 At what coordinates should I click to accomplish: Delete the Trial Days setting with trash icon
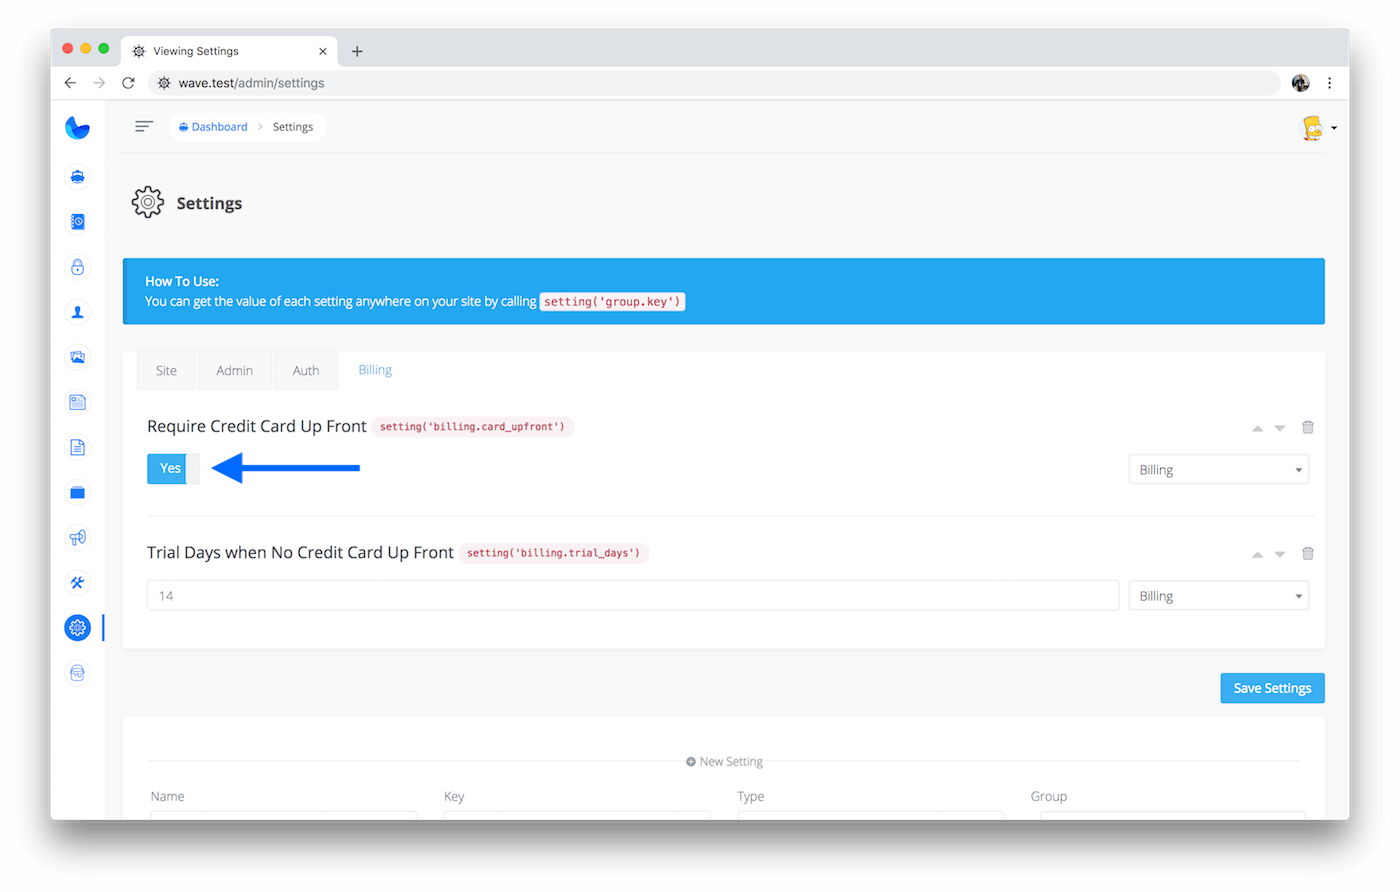click(1307, 553)
